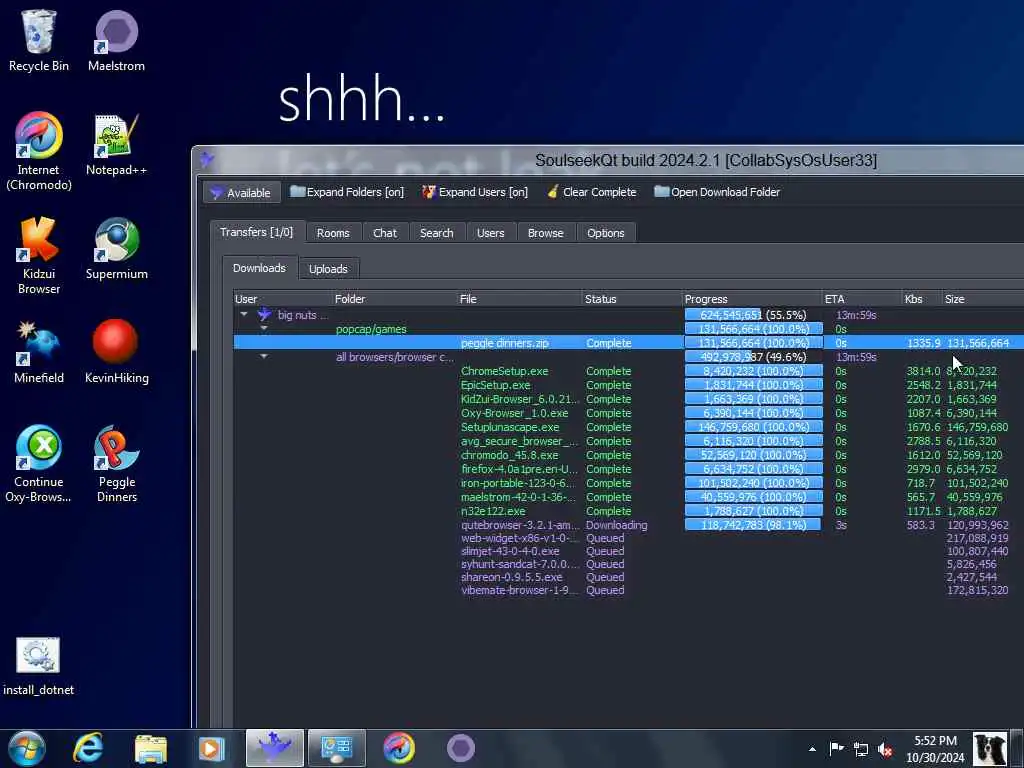Screen dimensions: 1024x768
Task: Collapse the big nuts user row
Action: 244,315
